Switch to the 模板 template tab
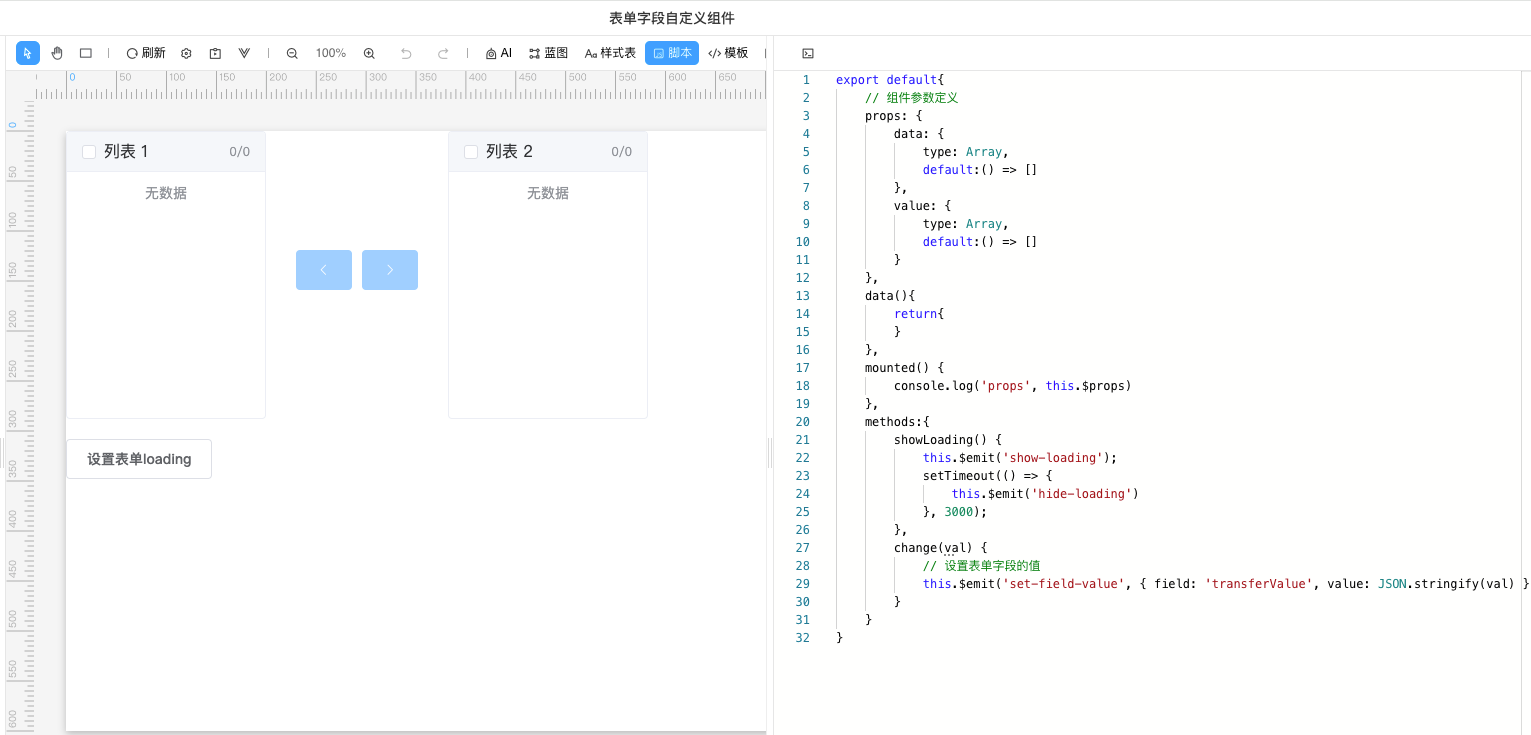Image resolution: width=1531 pixels, height=735 pixels. (728, 53)
